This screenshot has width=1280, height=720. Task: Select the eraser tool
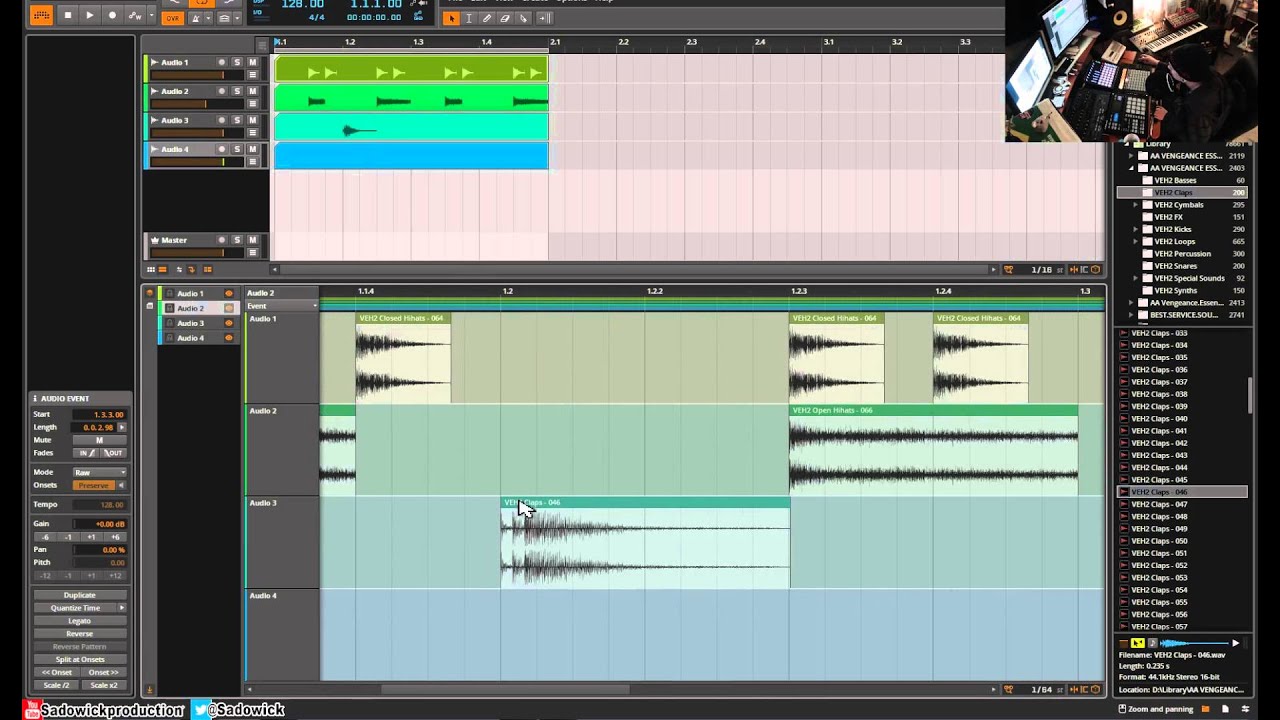pyautogui.click(x=505, y=18)
